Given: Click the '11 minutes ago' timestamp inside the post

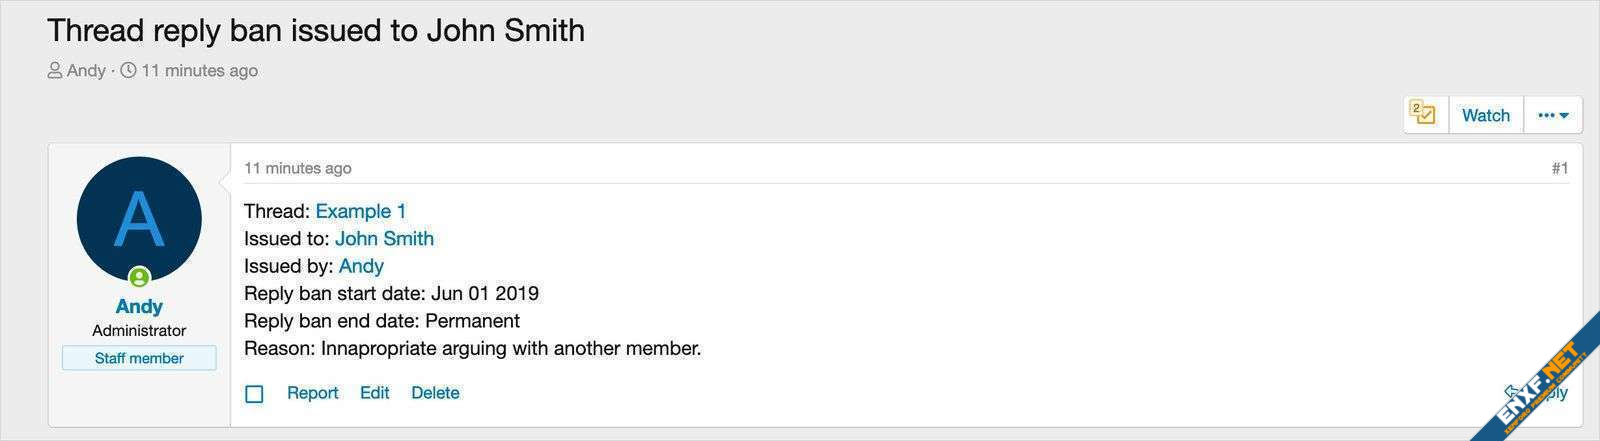Looking at the screenshot, I should point(298,168).
